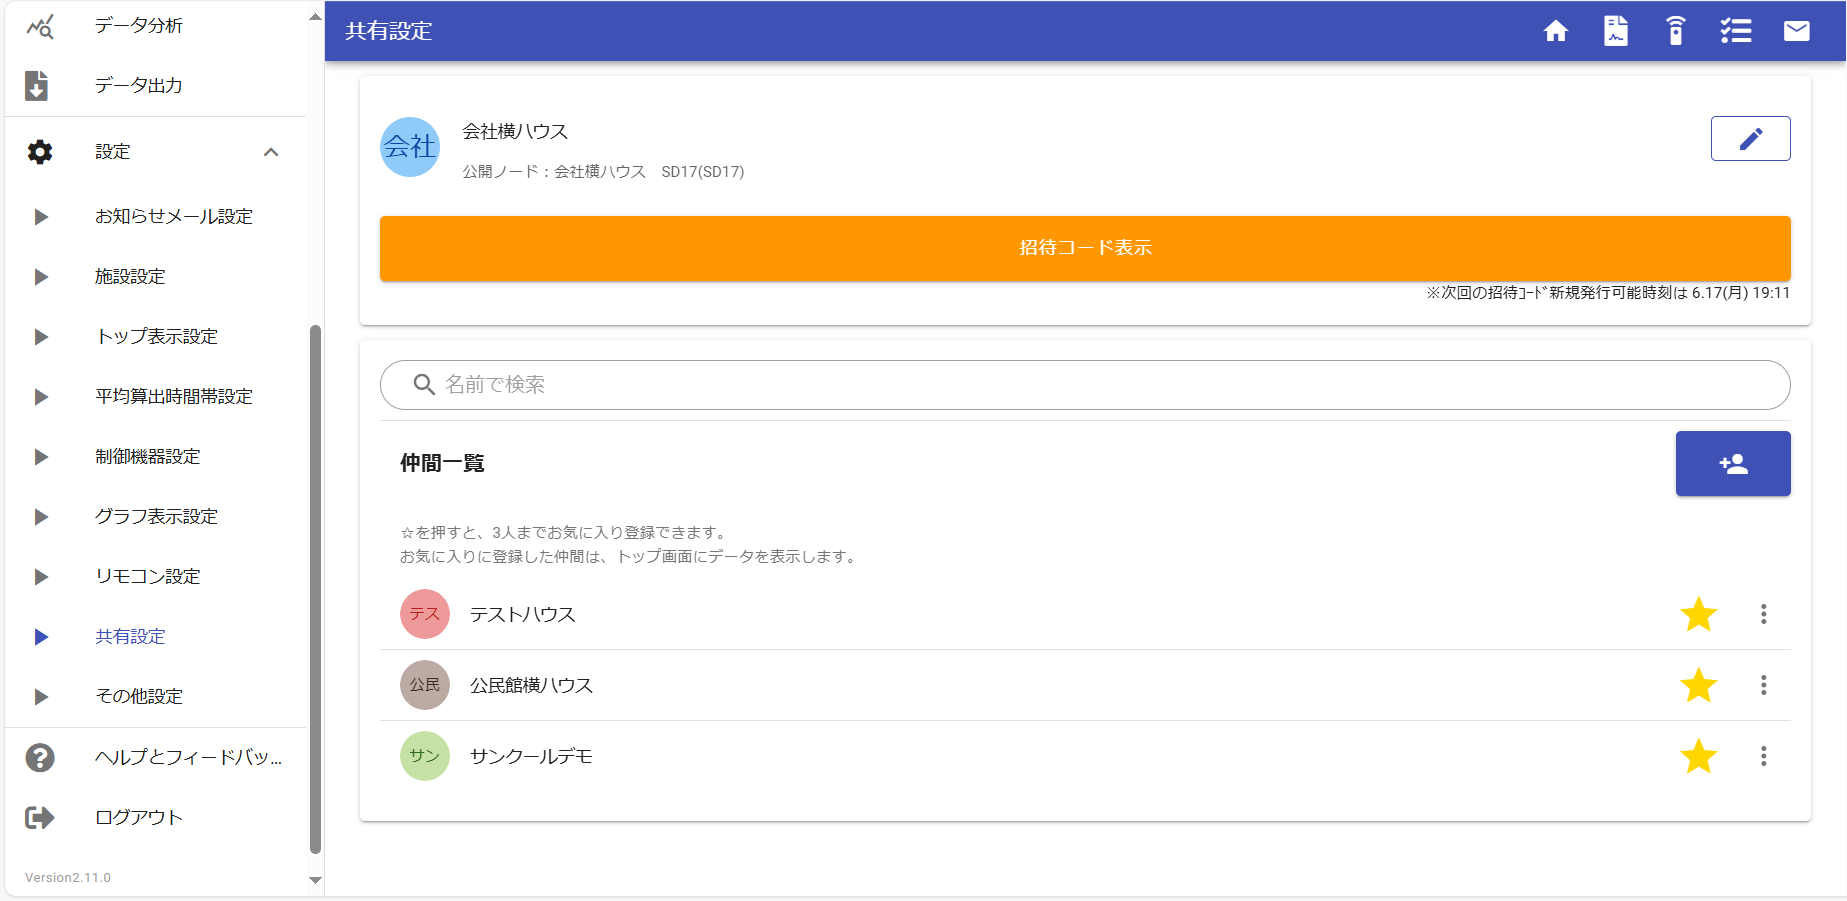The height and width of the screenshot is (901, 1847).
Task: Click the 会社 avatar circle
Action: (x=410, y=147)
